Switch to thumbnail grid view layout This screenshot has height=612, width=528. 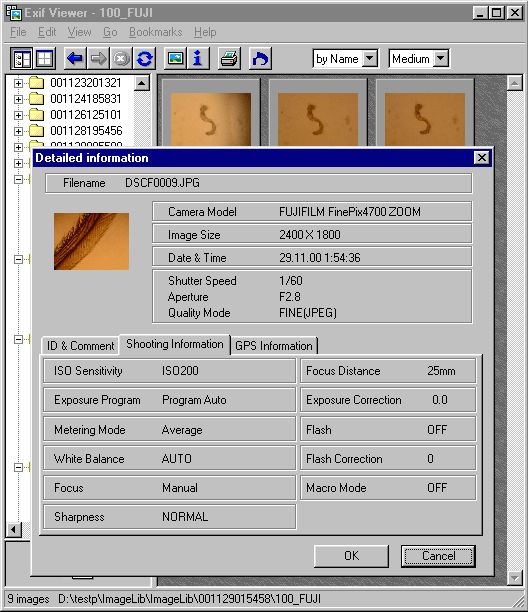(x=45, y=59)
